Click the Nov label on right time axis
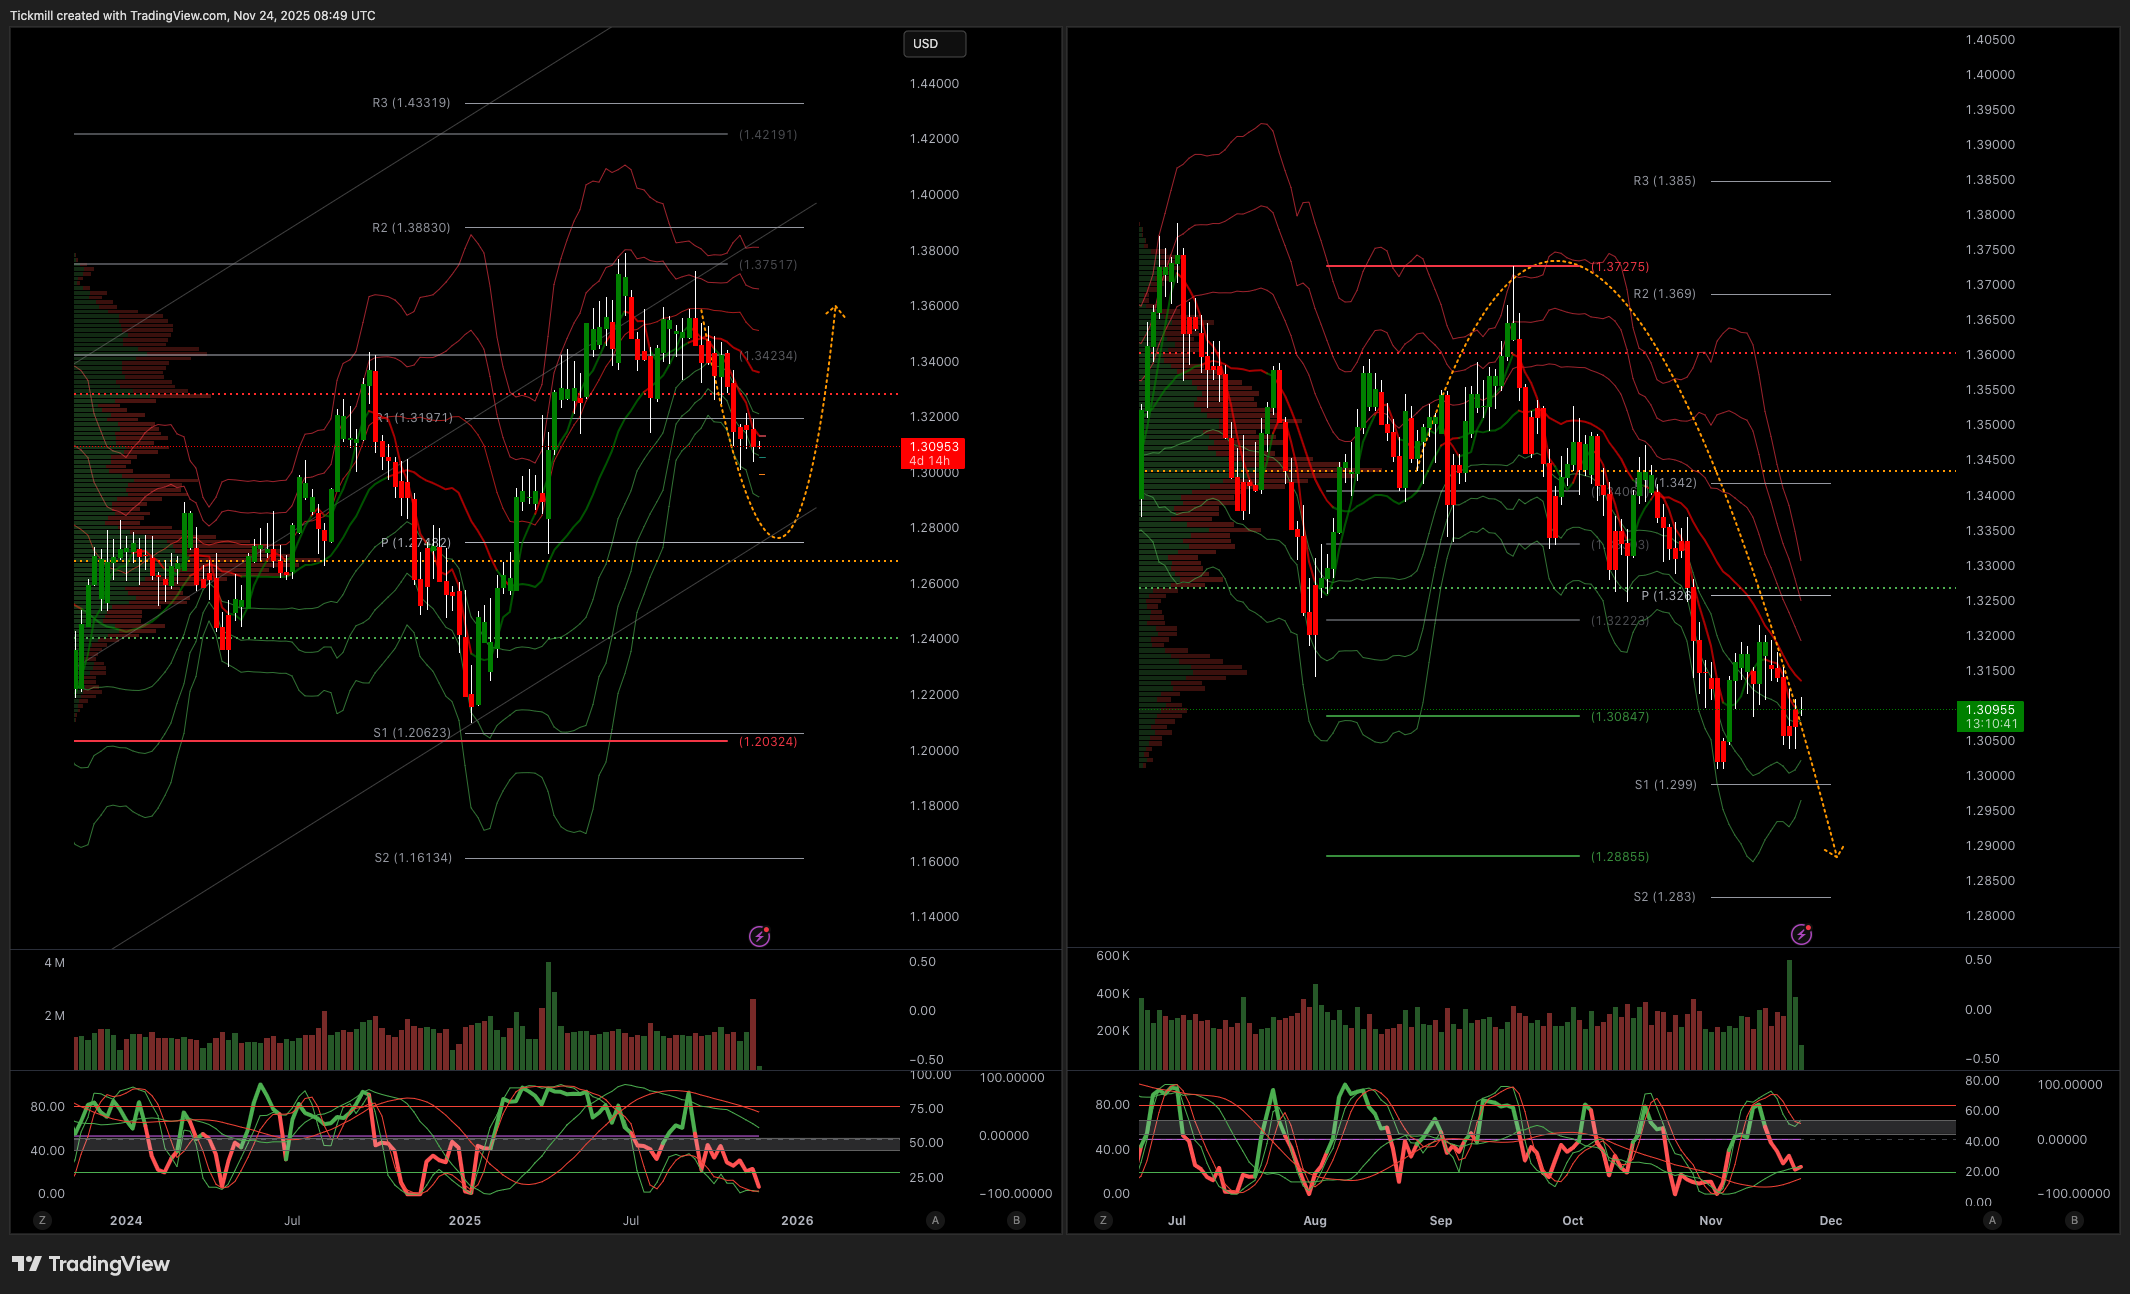This screenshot has width=2130, height=1294. 1711,1220
